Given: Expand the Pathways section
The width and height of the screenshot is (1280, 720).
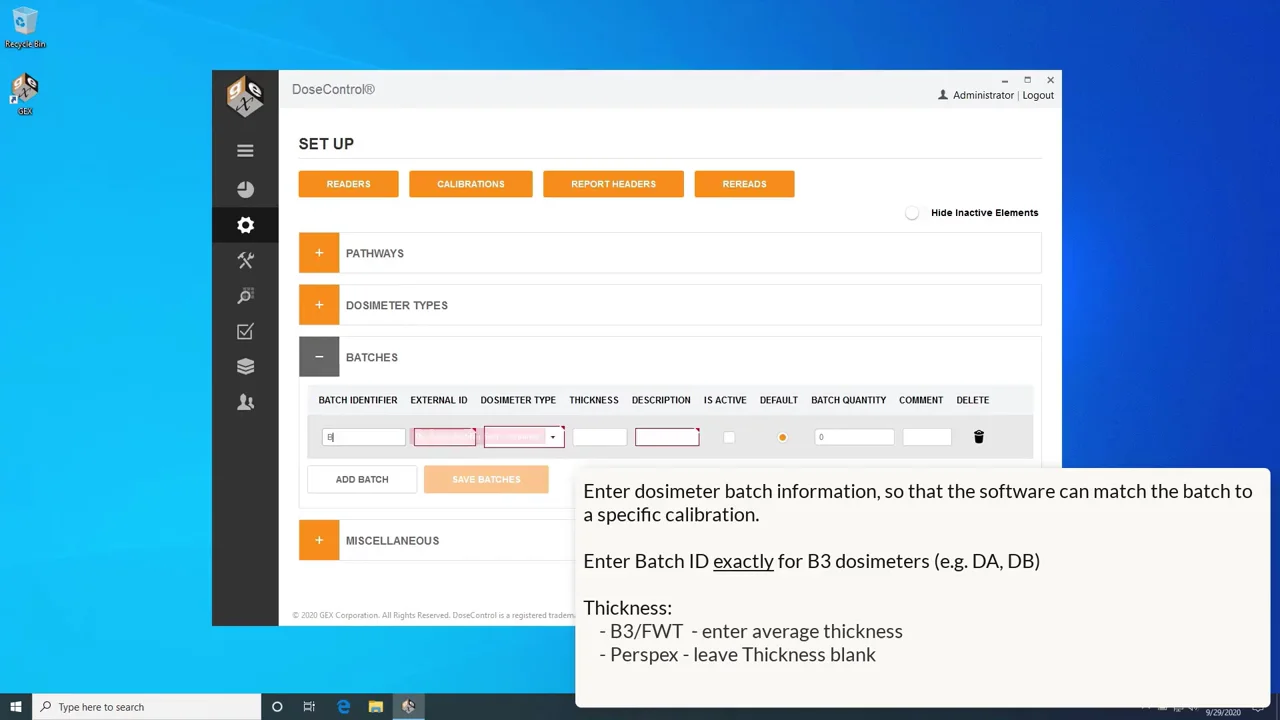Looking at the screenshot, I should click(319, 253).
